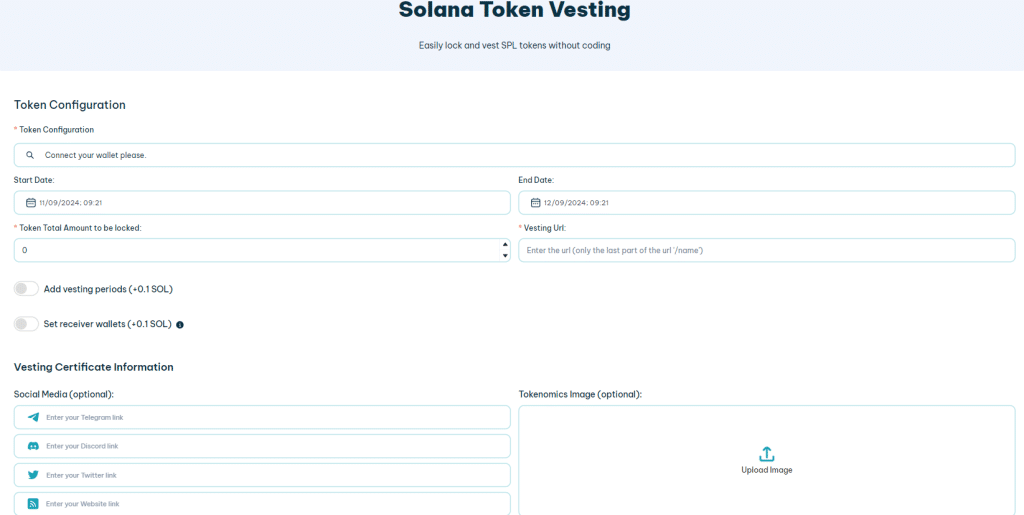The image size is (1024, 515).
Task: Click the Twitter bird icon
Action: pyautogui.click(x=33, y=475)
